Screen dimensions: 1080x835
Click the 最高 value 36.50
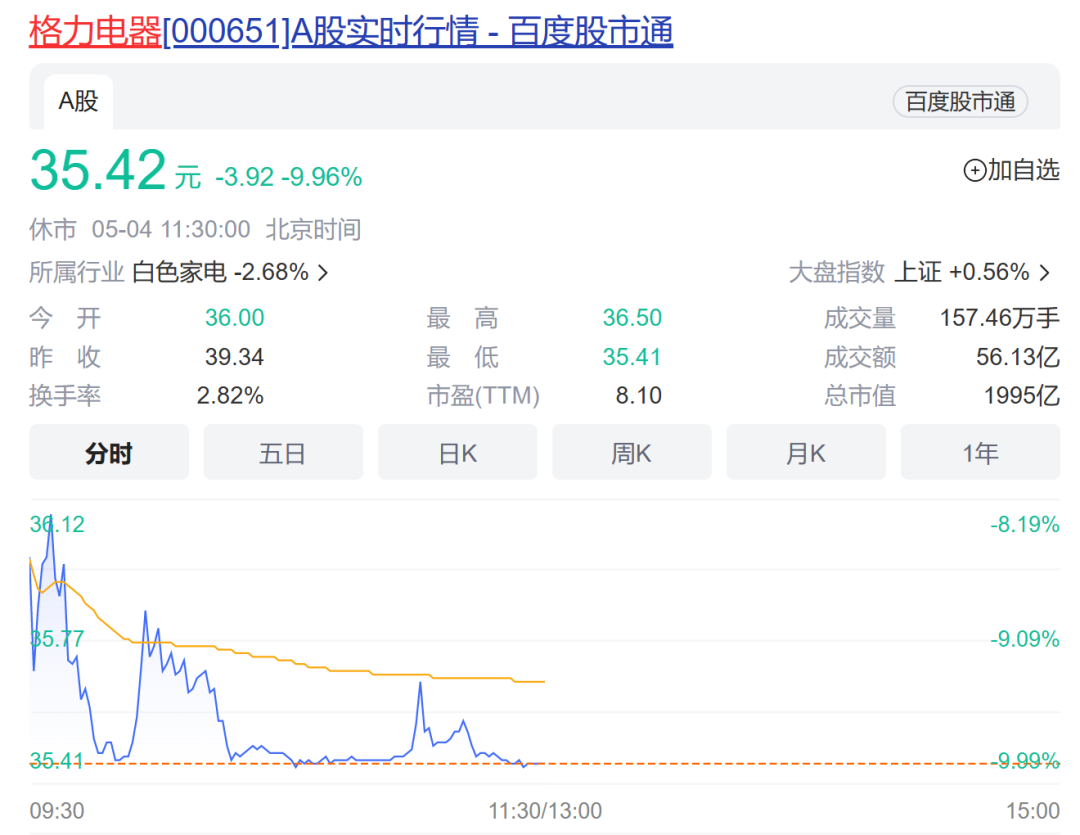[x=632, y=318]
